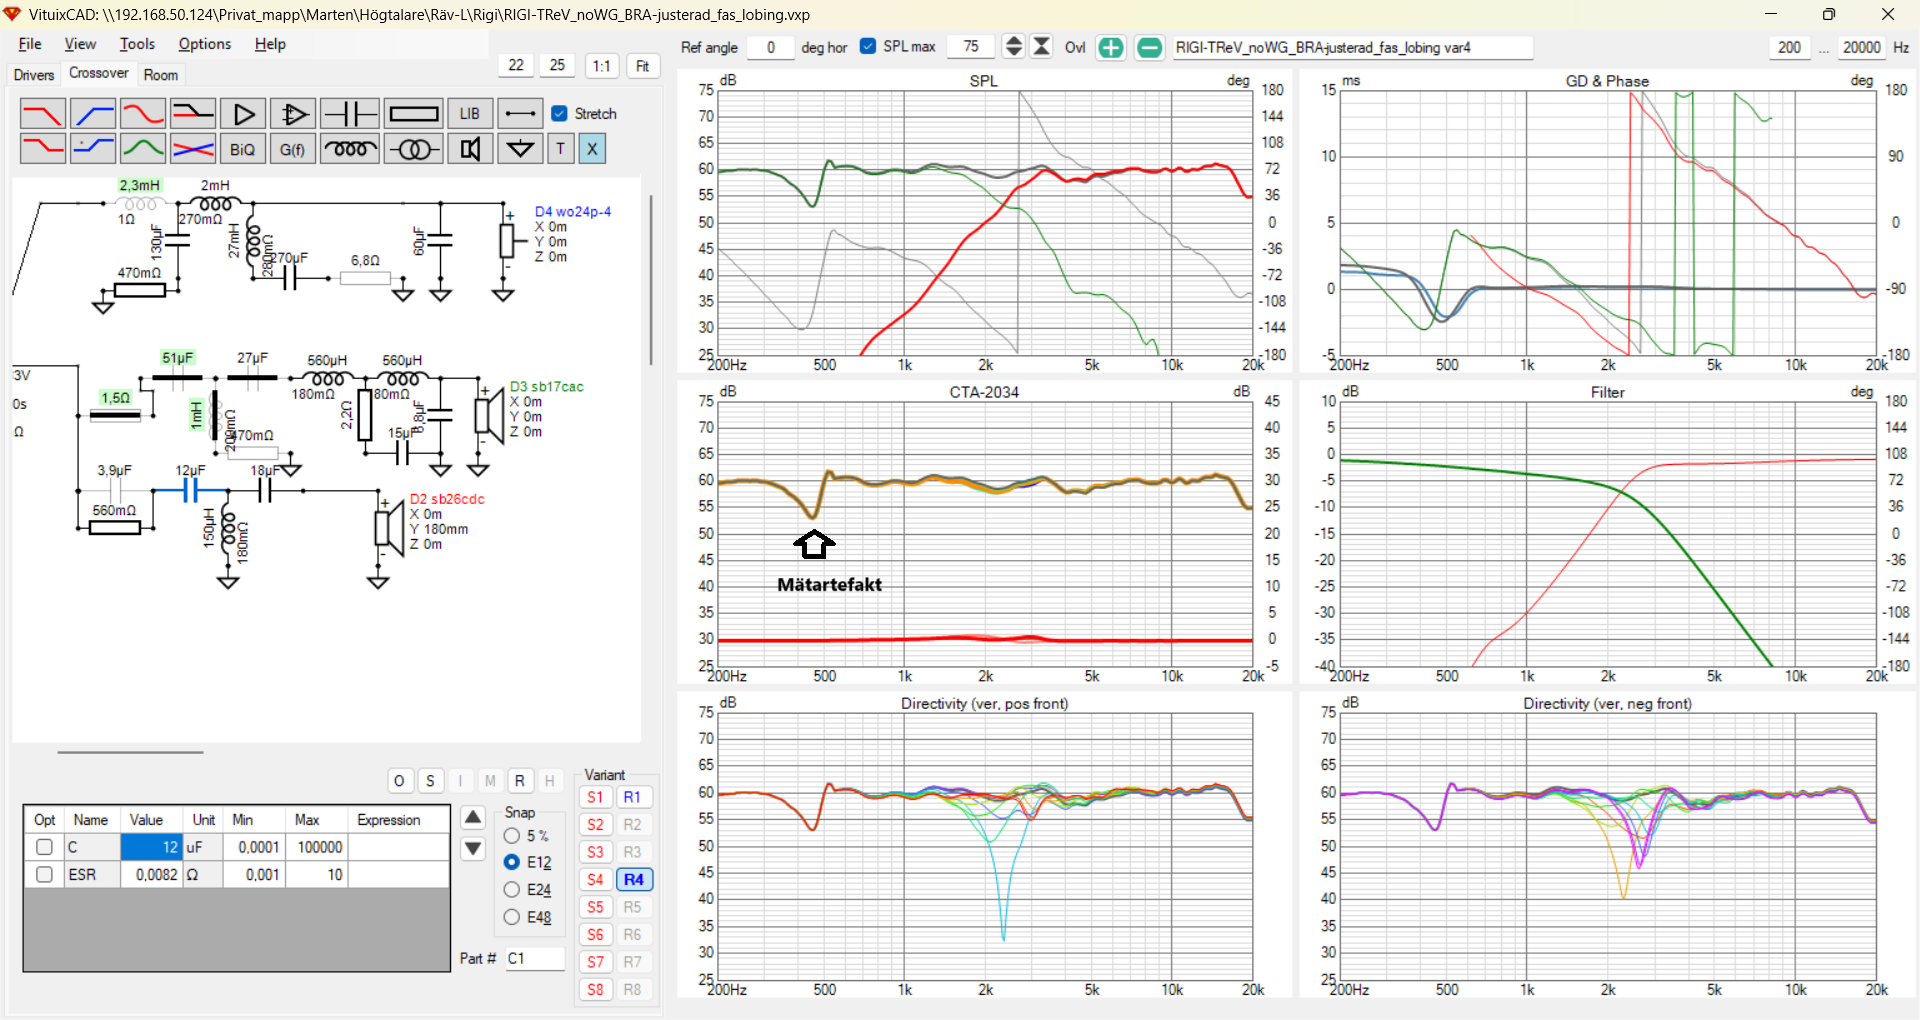Screen dimensions: 1920x1020
Task: Click the schematic horizontal scrollbar
Action: [130, 752]
